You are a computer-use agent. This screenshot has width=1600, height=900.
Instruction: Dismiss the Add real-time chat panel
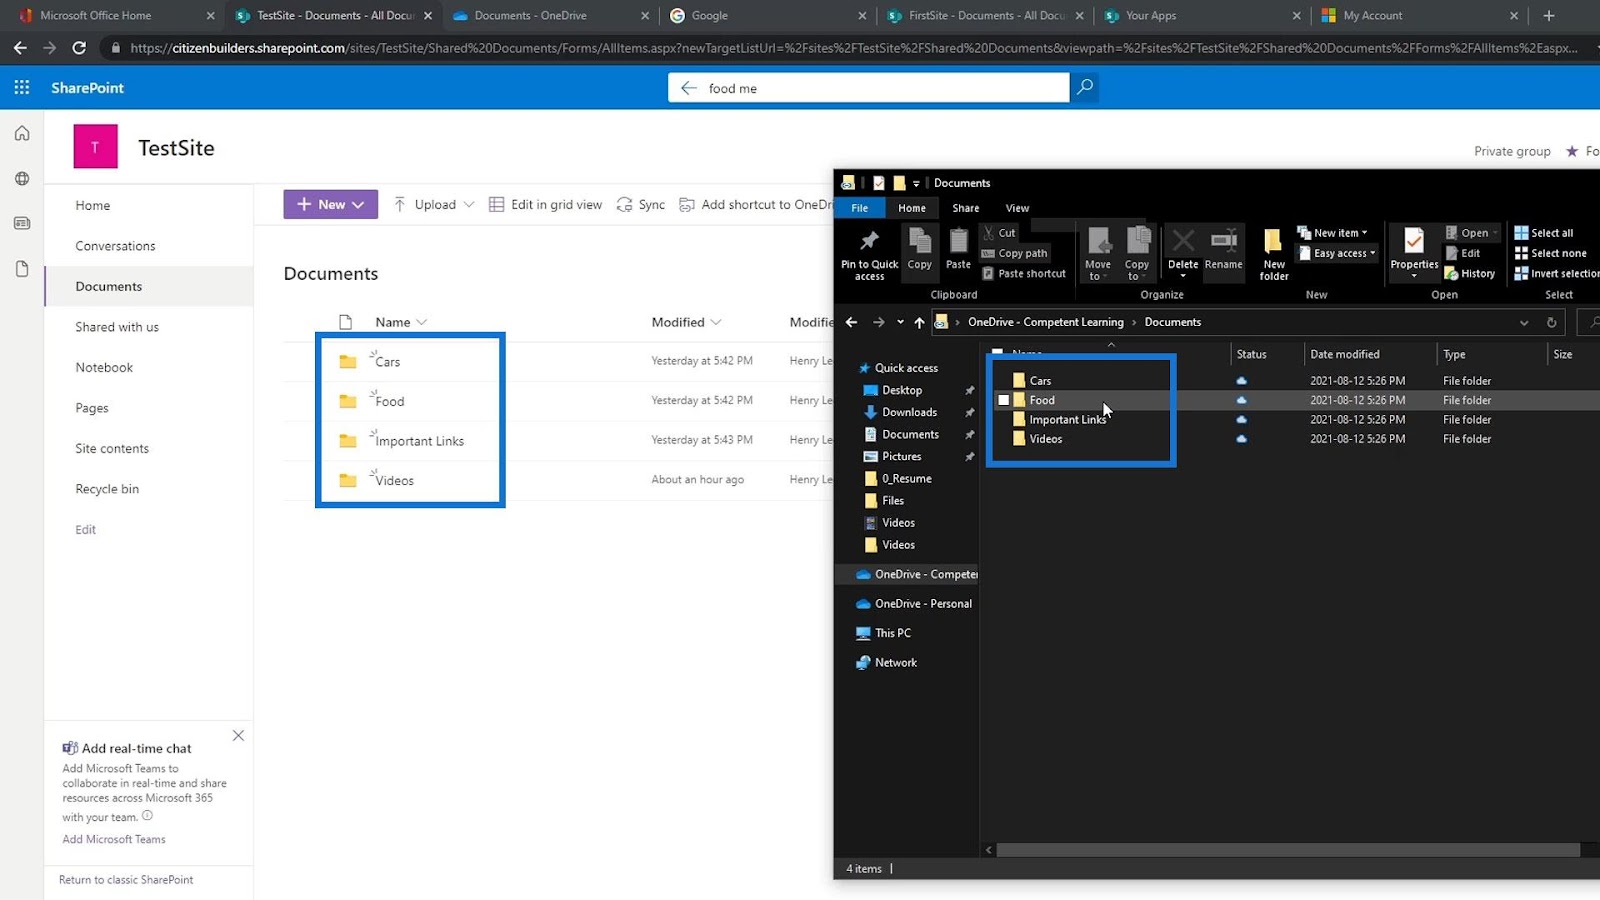point(238,735)
